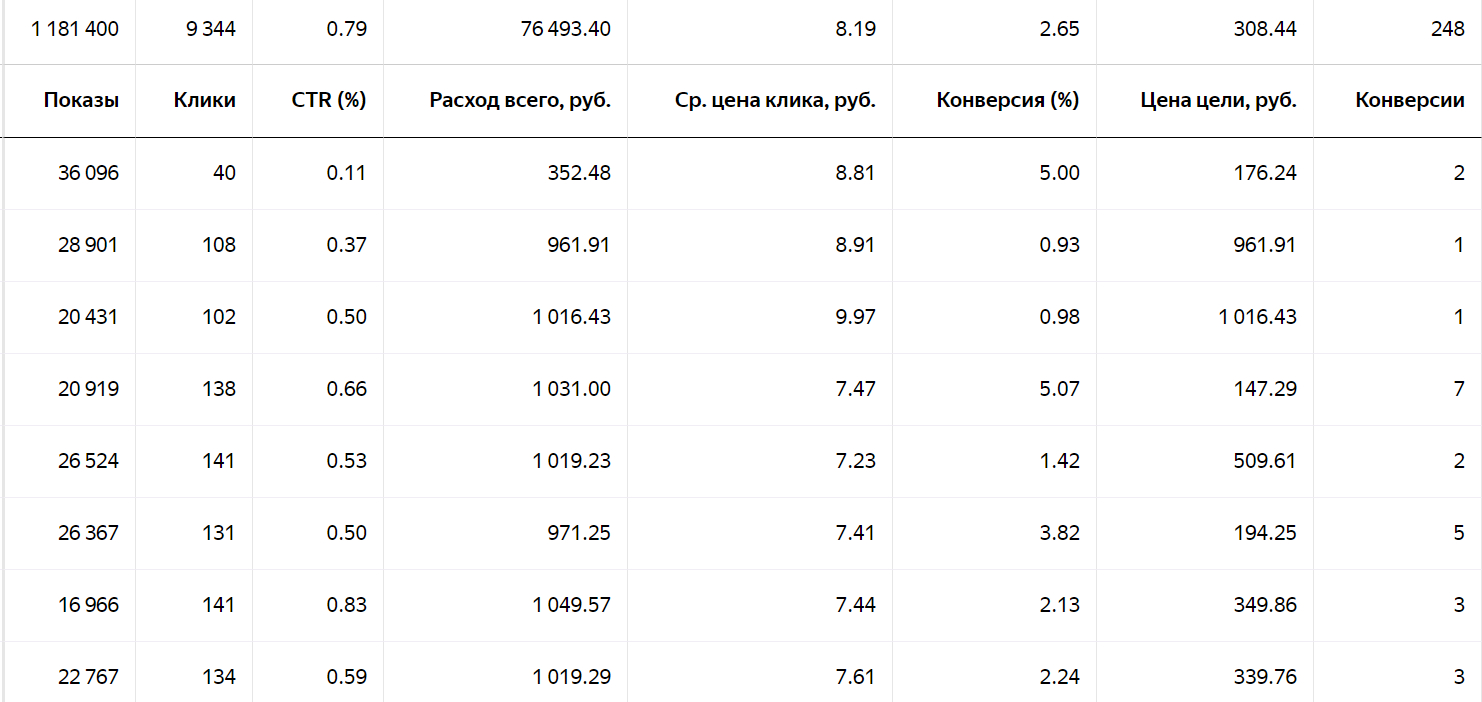Sort by the Конверсия (%) column header
The height and width of the screenshot is (702, 1482).
coord(1008,100)
